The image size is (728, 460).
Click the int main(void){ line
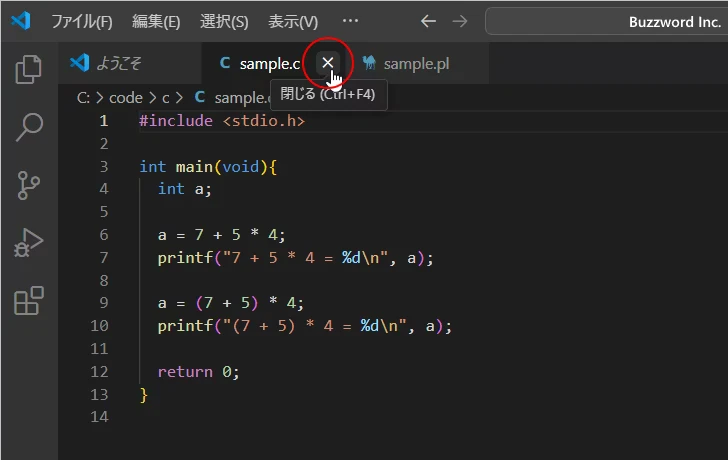(x=208, y=167)
